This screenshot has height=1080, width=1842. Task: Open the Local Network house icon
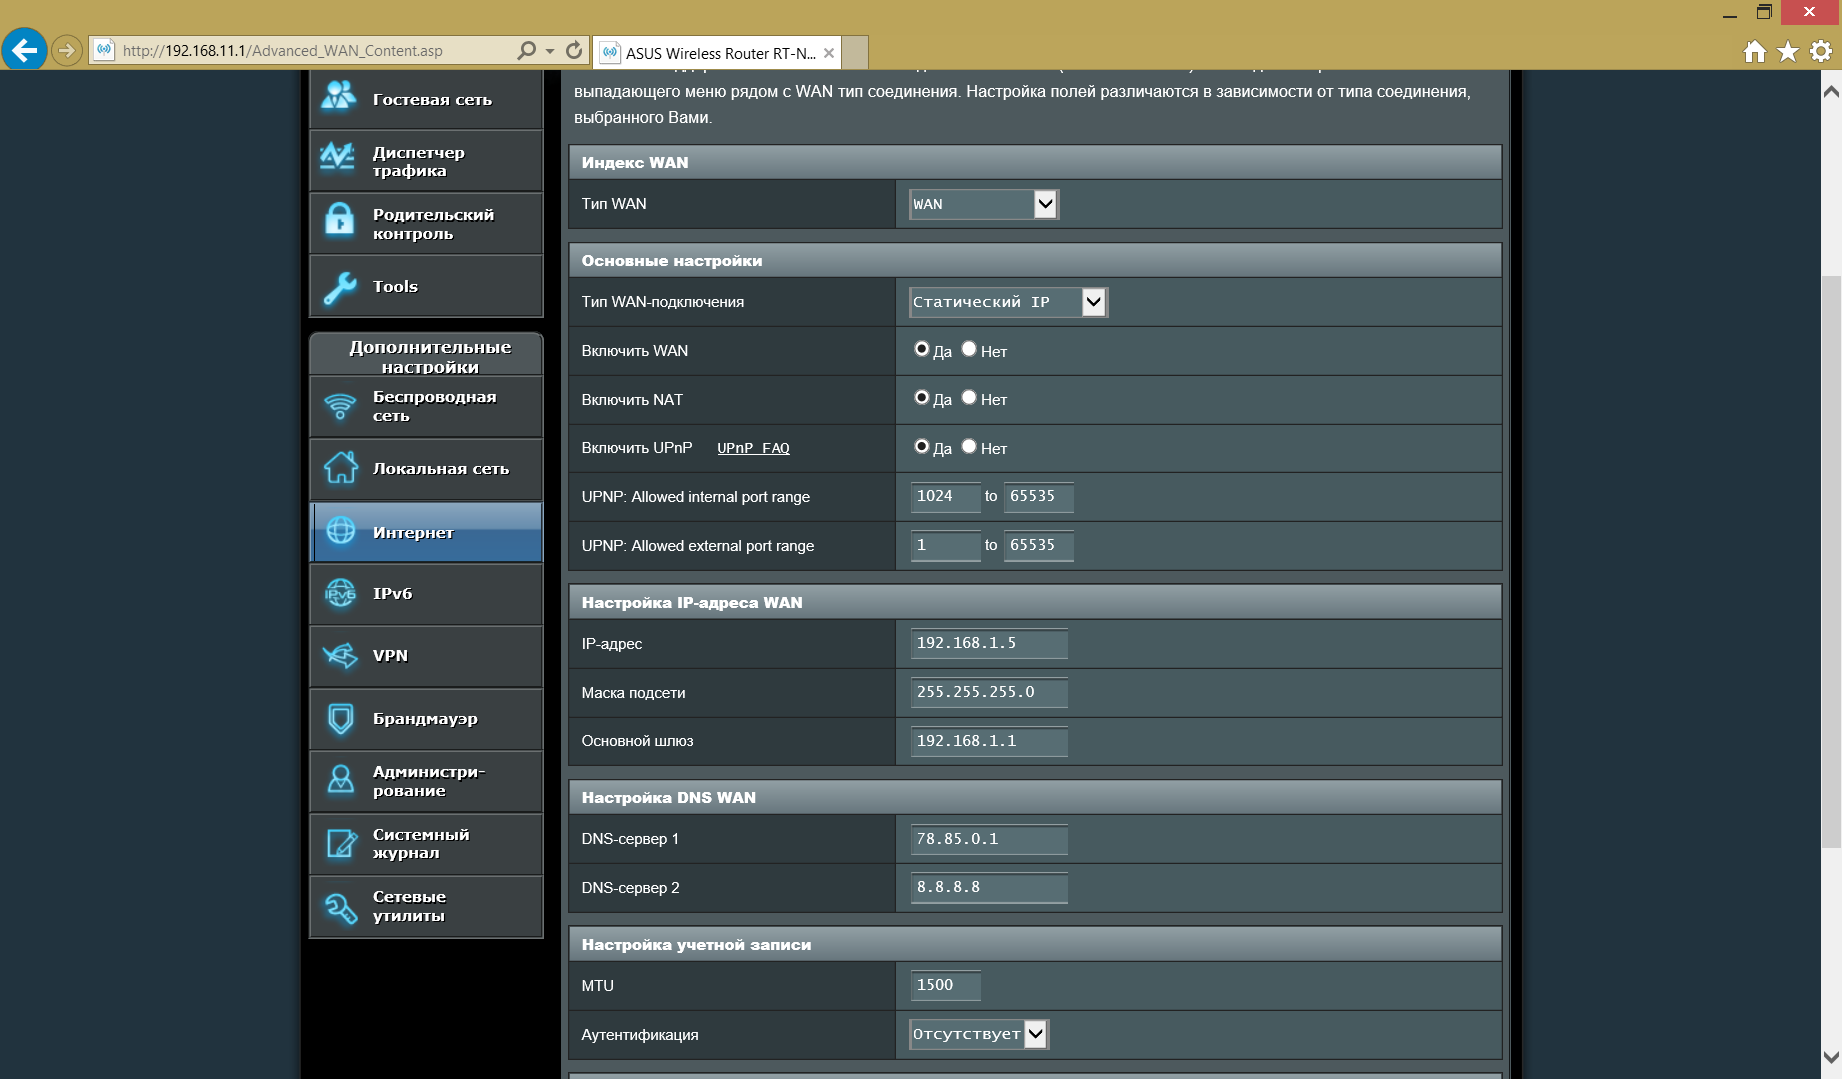pyautogui.click(x=340, y=468)
